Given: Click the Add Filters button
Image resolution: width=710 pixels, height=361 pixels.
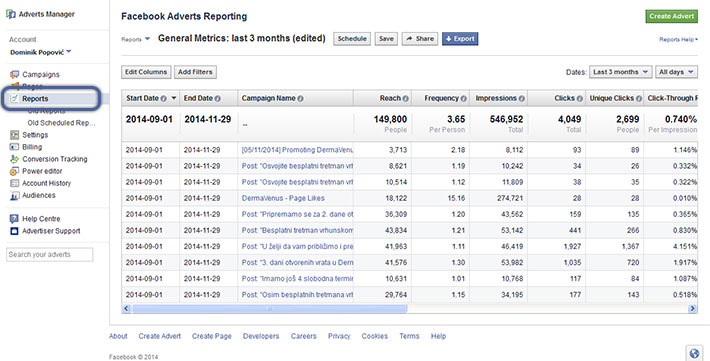Looking at the screenshot, I should [195, 72].
